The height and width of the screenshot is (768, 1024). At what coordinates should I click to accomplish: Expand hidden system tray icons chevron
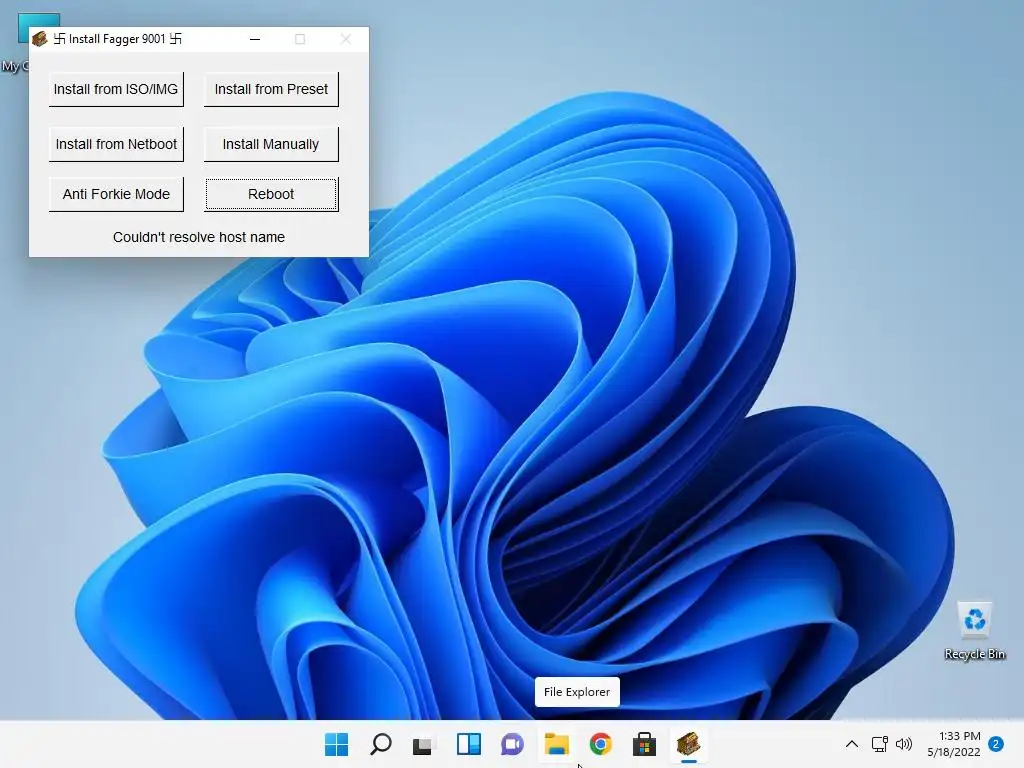(852, 744)
